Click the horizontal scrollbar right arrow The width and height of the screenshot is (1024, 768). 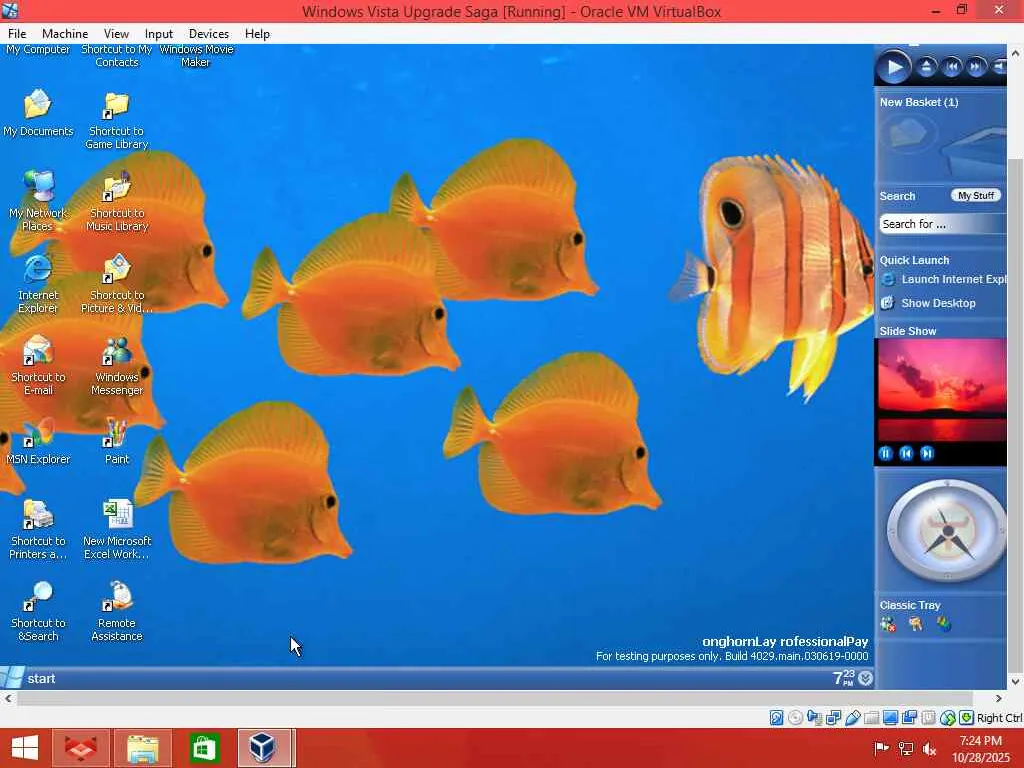[x=999, y=698]
